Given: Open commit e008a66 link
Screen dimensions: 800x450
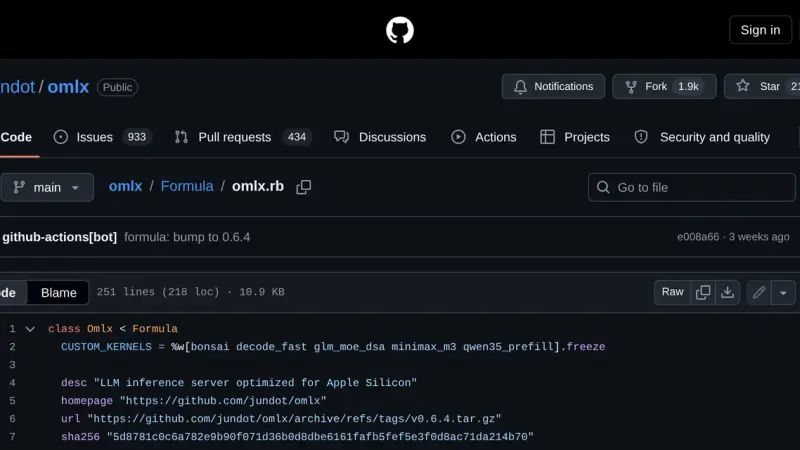Looking at the screenshot, I should [x=698, y=237].
